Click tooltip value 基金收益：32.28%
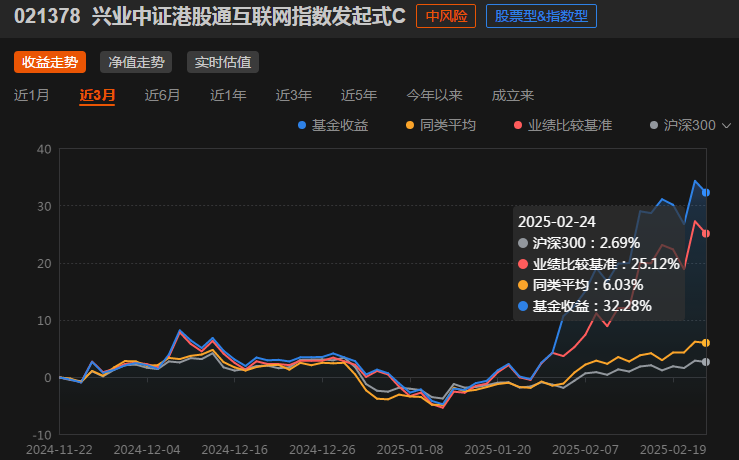This screenshot has width=739, height=460. pyautogui.click(x=584, y=306)
